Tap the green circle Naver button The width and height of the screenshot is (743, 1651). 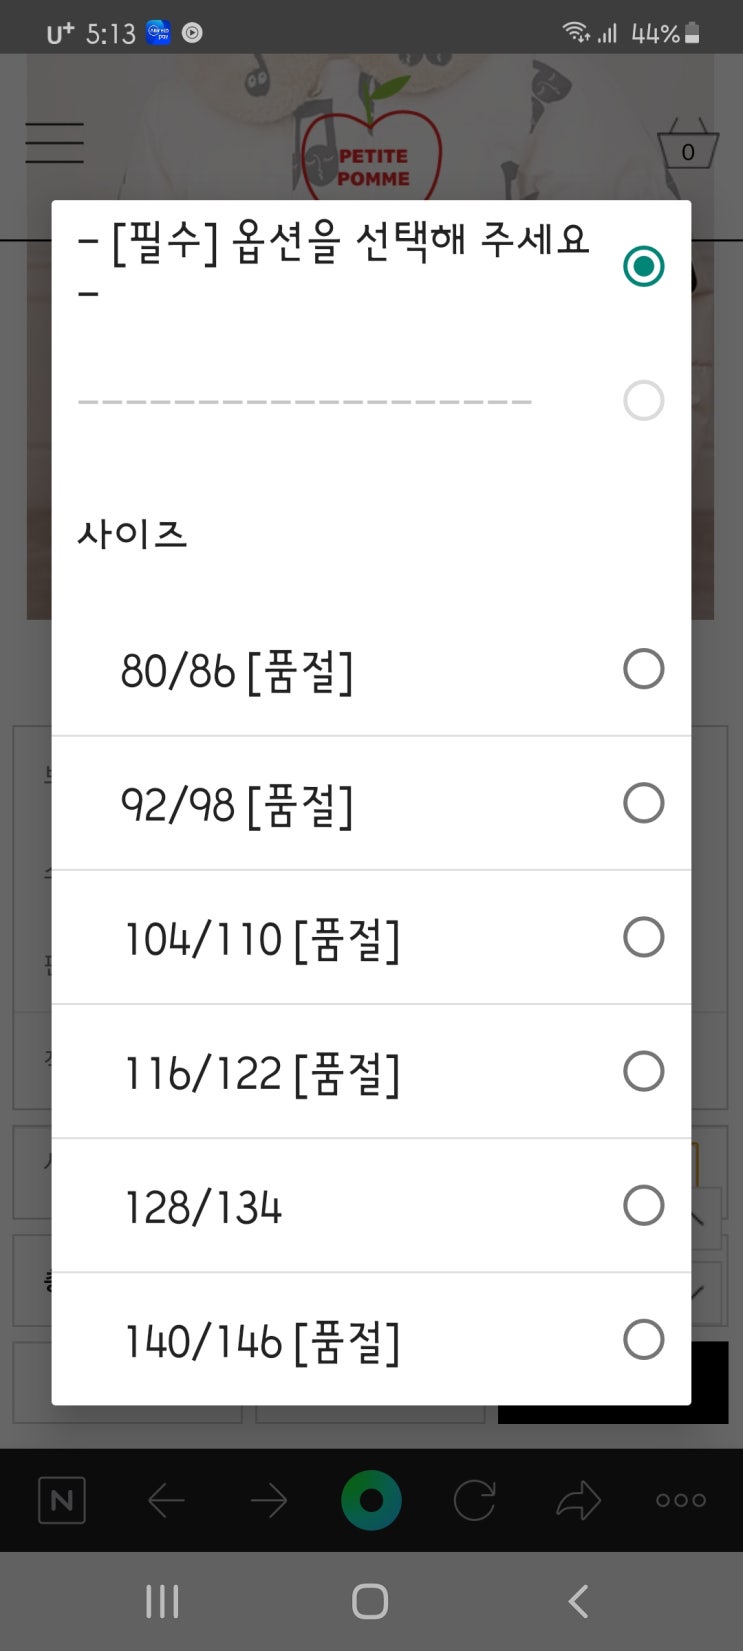(371, 1500)
